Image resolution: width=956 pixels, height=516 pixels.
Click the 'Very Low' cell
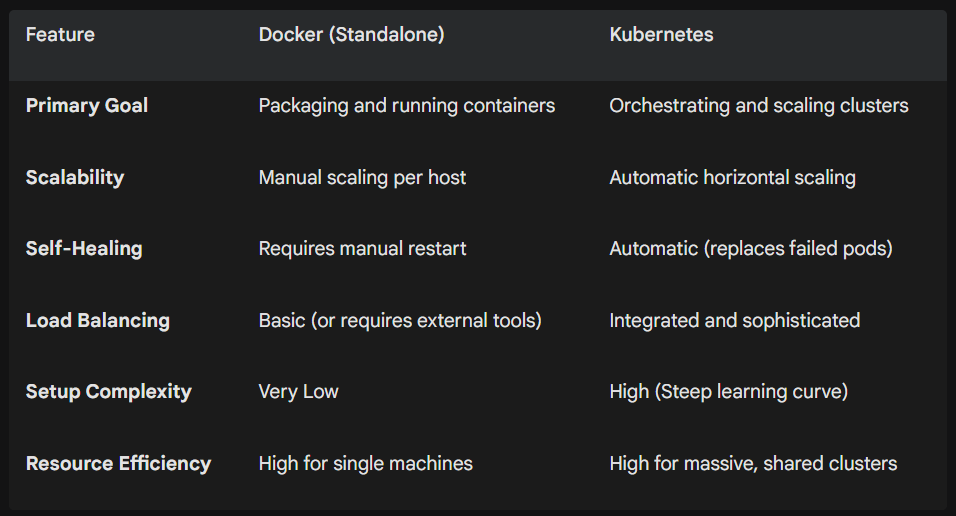pos(298,392)
